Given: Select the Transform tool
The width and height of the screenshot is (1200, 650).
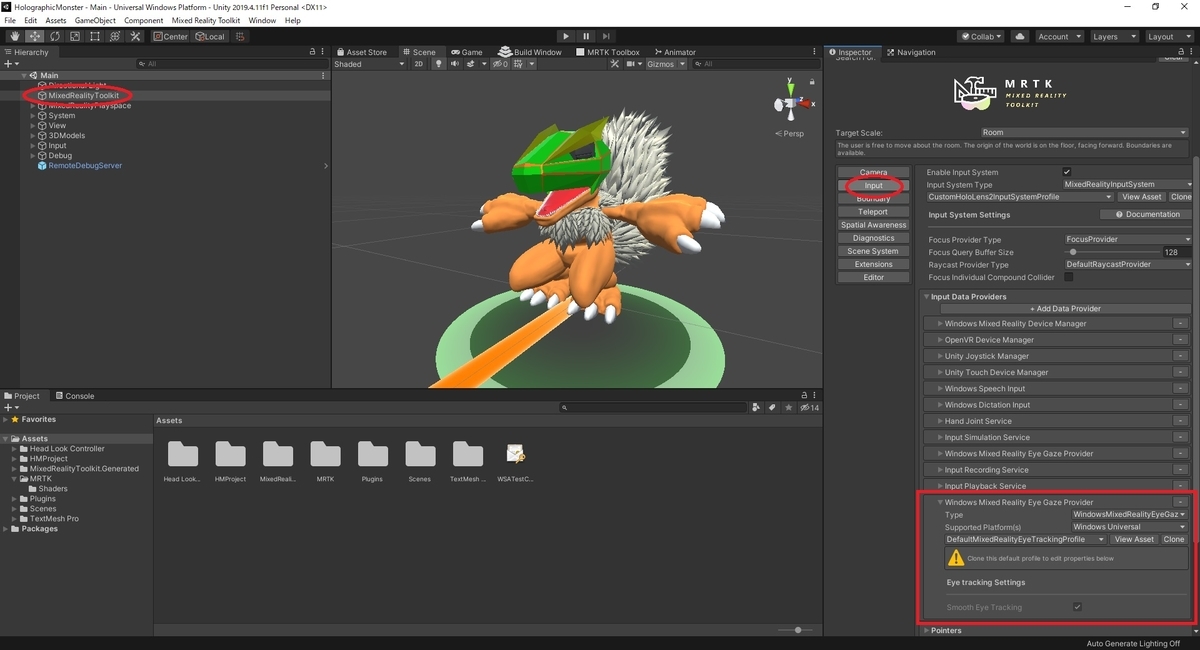Looking at the screenshot, I should pyautogui.click(x=114, y=36).
